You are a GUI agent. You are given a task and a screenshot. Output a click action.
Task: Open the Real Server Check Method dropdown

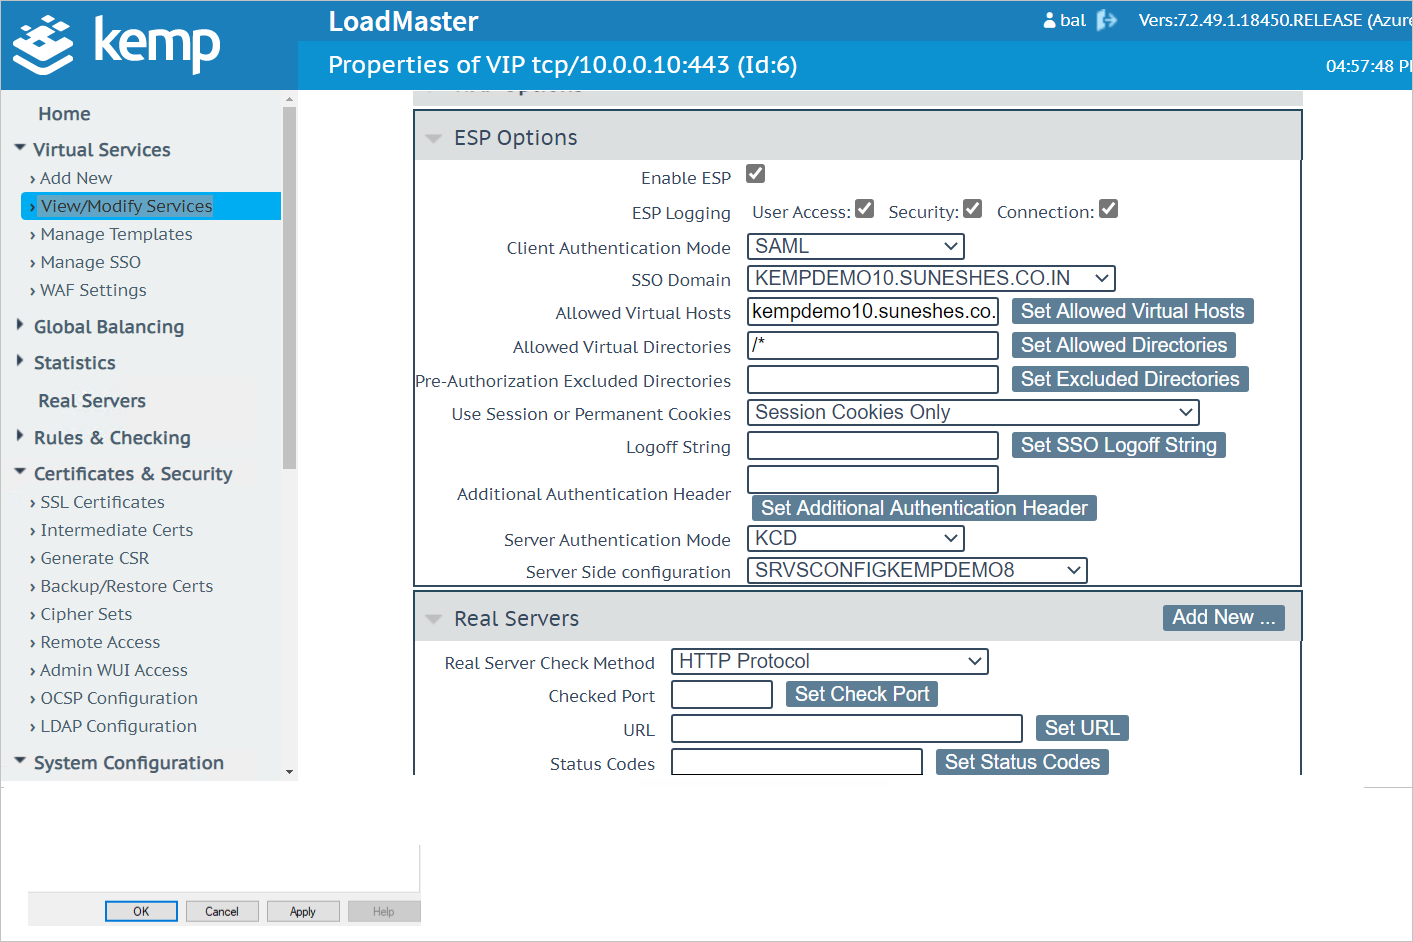coord(829,661)
